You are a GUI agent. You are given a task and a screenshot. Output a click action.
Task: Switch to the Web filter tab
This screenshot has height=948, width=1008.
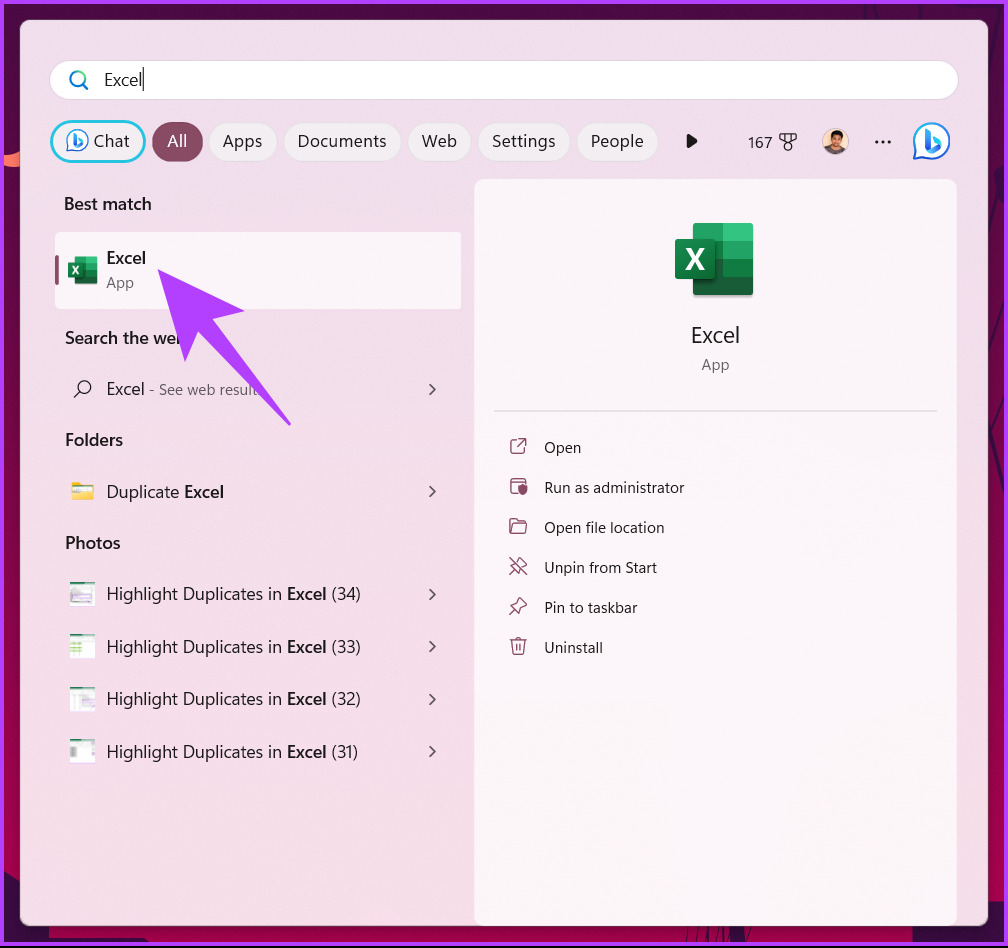point(439,141)
